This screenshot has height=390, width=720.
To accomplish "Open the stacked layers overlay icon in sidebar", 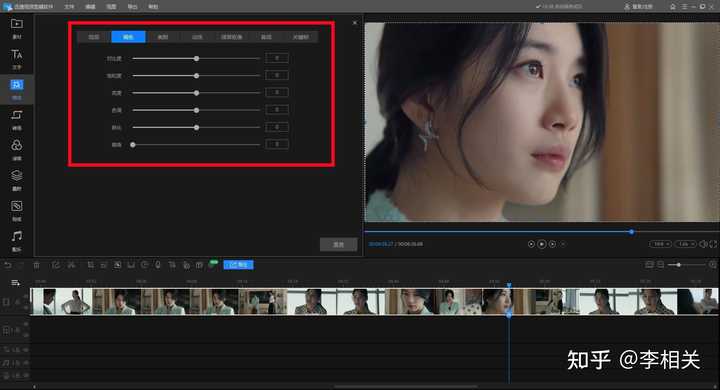I will click(17, 175).
